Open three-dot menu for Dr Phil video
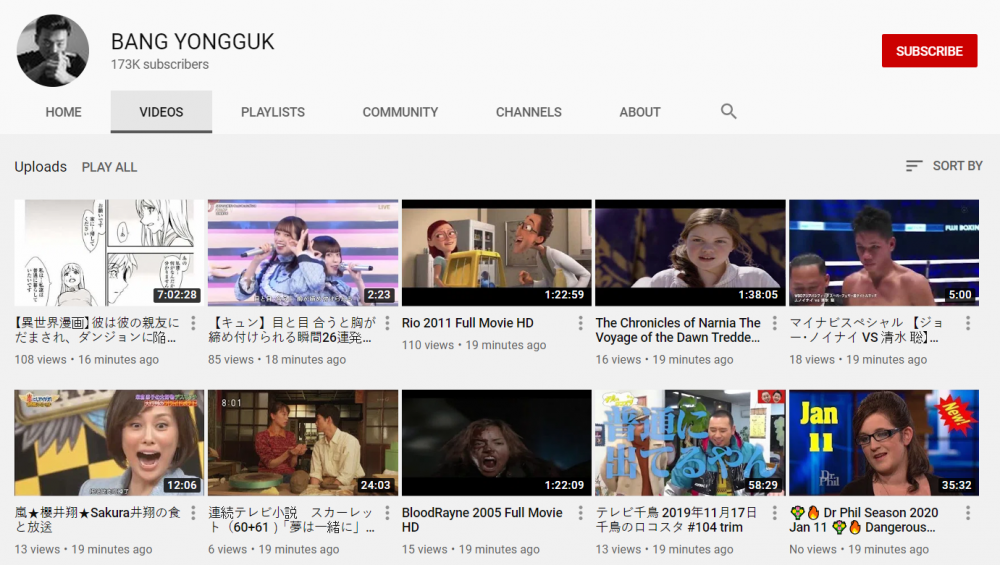This screenshot has height=565, width=1000. (x=967, y=513)
